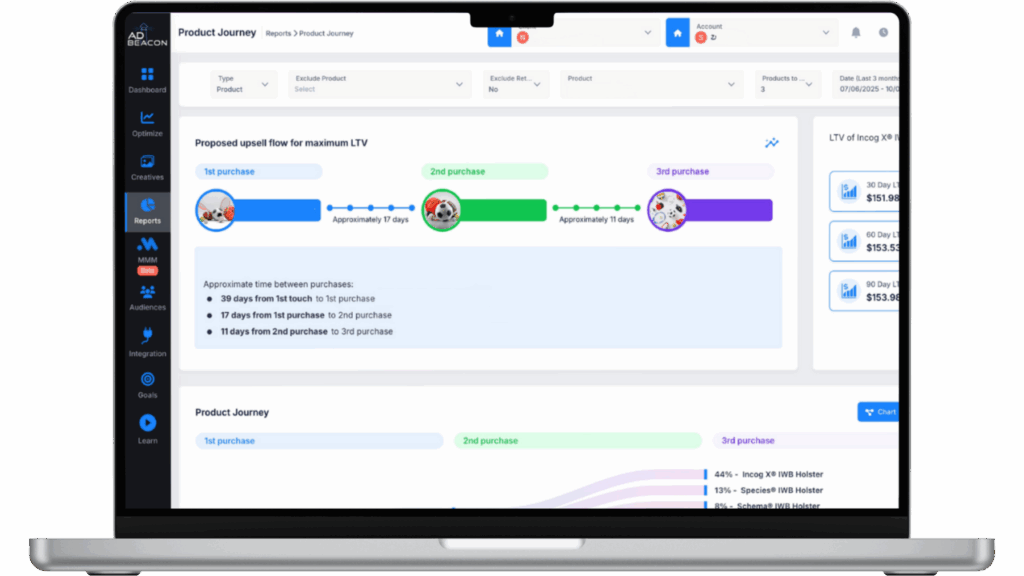Expand the Type dropdown filter
The height and width of the screenshot is (576, 1024).
pos(244,84)
